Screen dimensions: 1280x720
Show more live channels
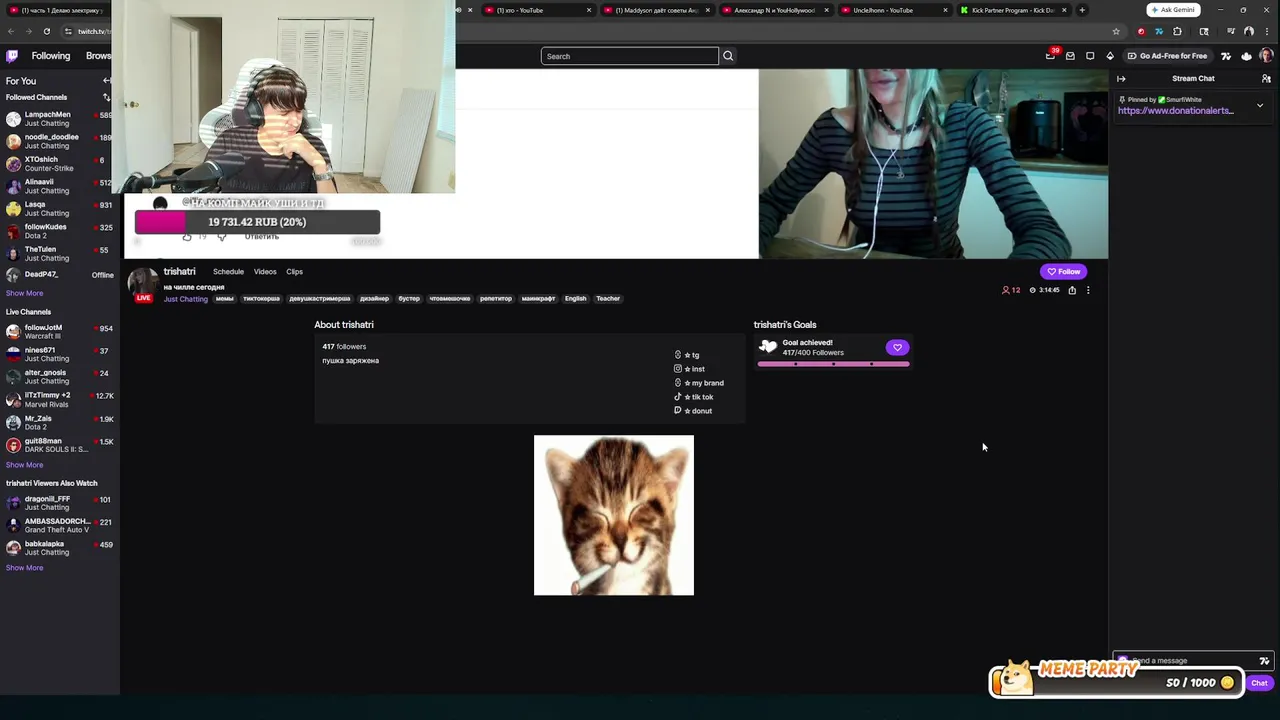click(x=24, y=465)
